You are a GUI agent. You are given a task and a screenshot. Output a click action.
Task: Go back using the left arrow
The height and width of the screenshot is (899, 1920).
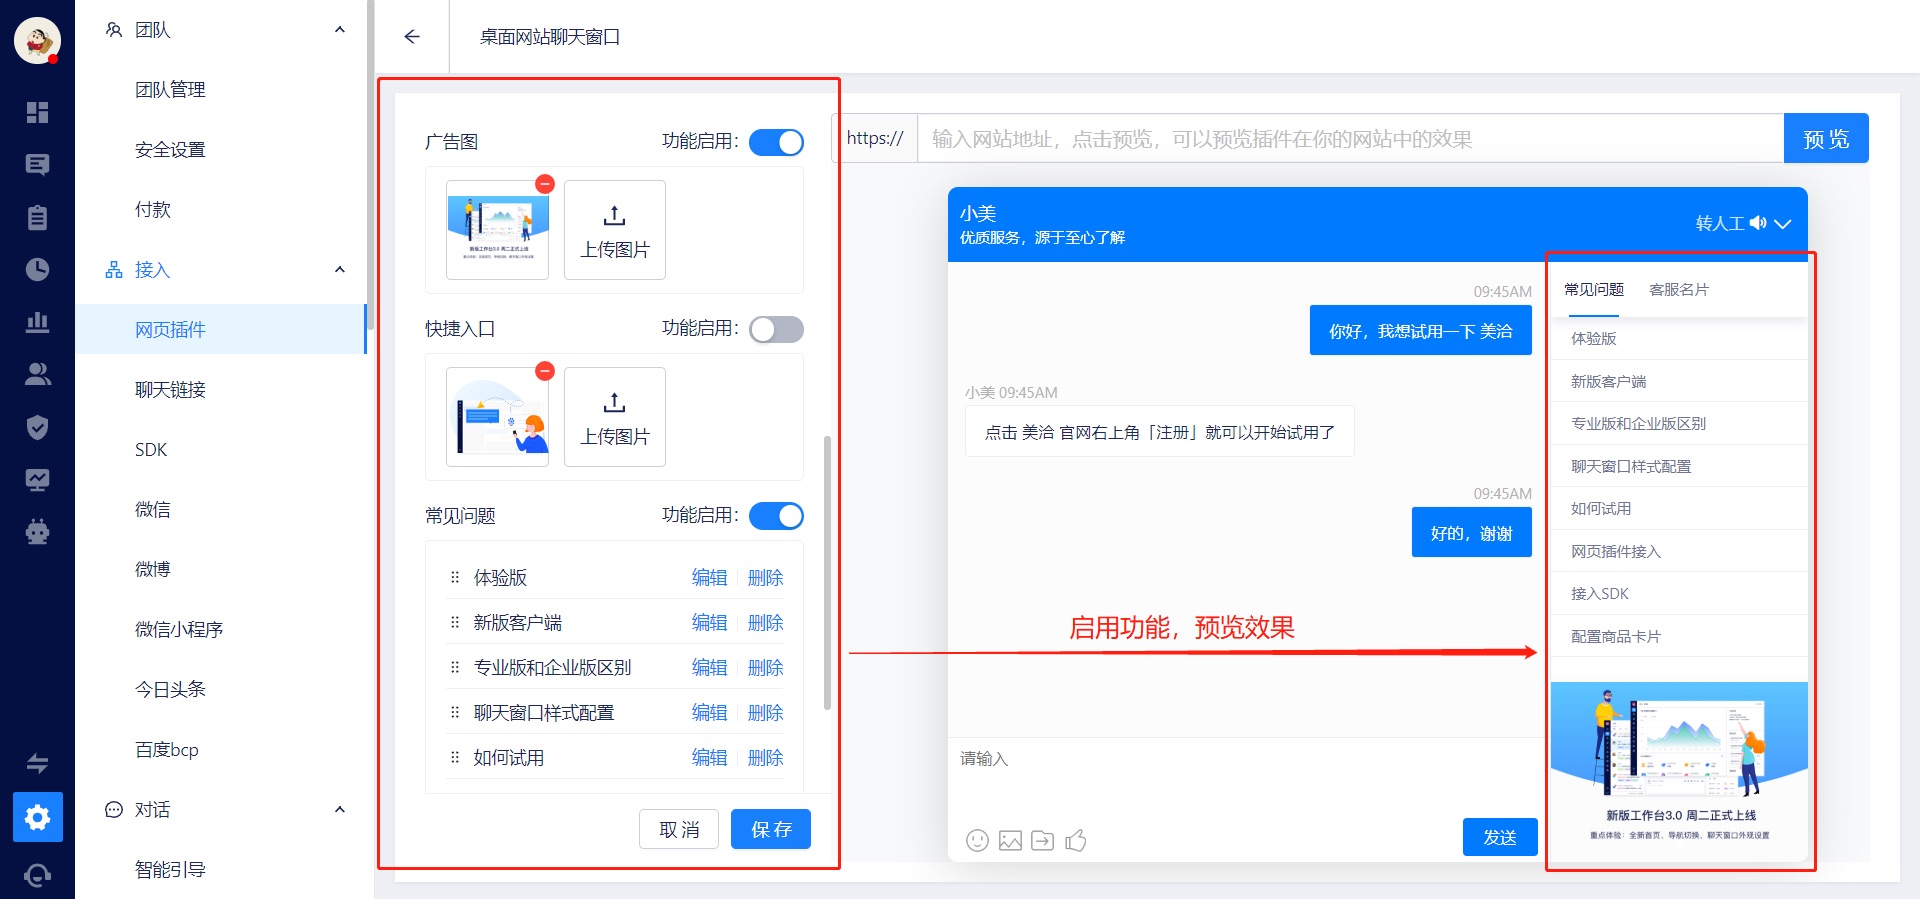point(412,37)
